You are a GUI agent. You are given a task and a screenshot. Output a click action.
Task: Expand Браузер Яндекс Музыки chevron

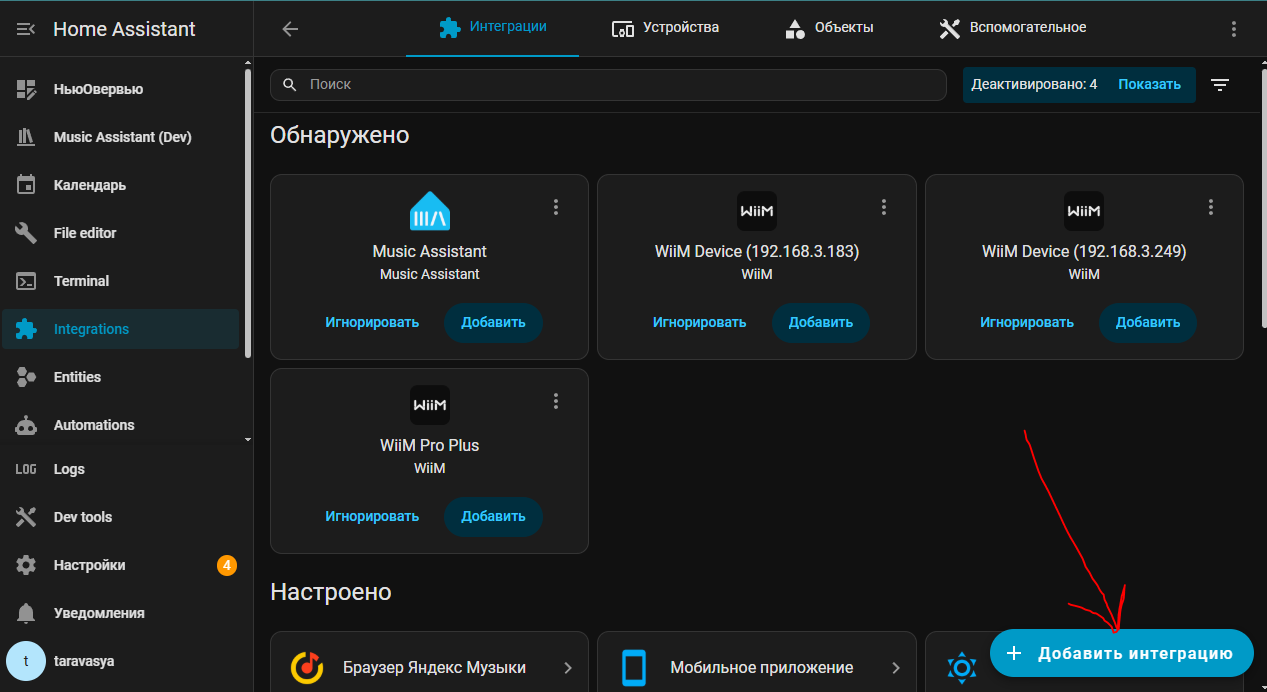568,667
